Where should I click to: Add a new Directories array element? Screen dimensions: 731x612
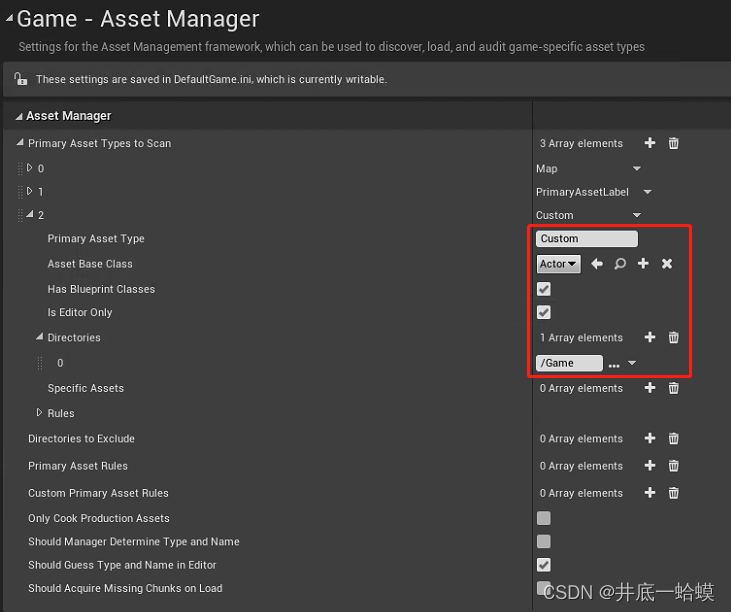point(650,337)
